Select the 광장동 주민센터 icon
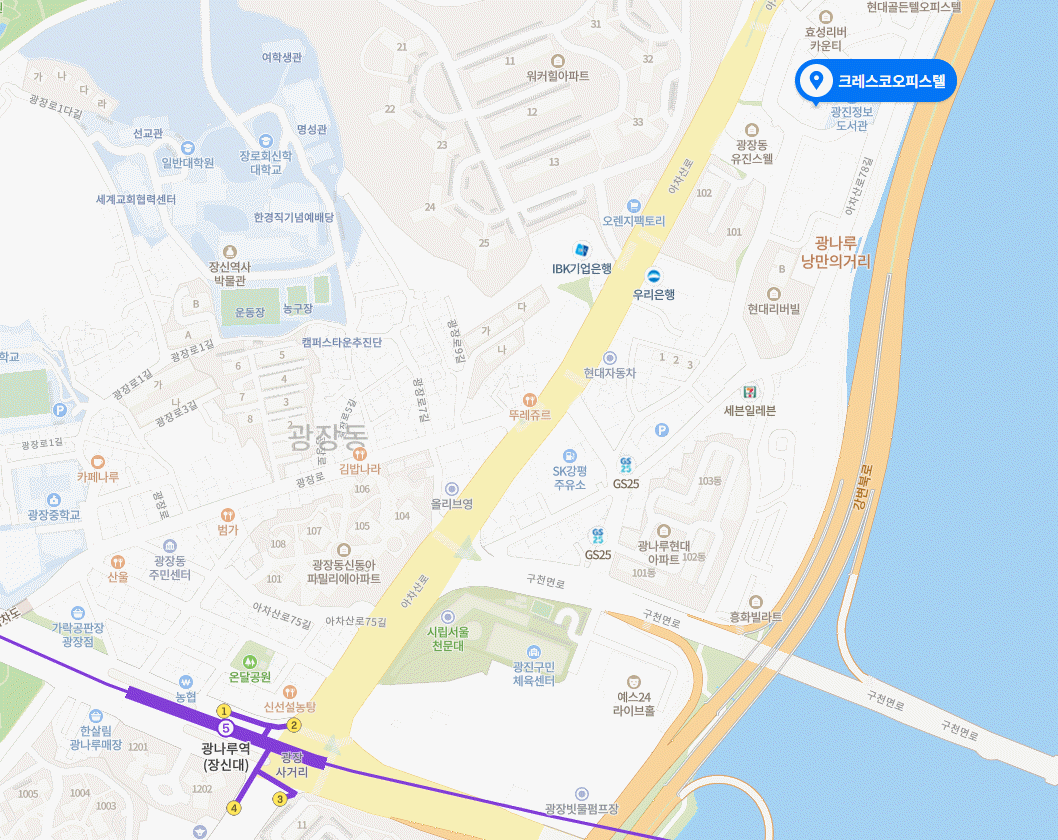This screenshot has width=1058, height=840. click(170, 545)
